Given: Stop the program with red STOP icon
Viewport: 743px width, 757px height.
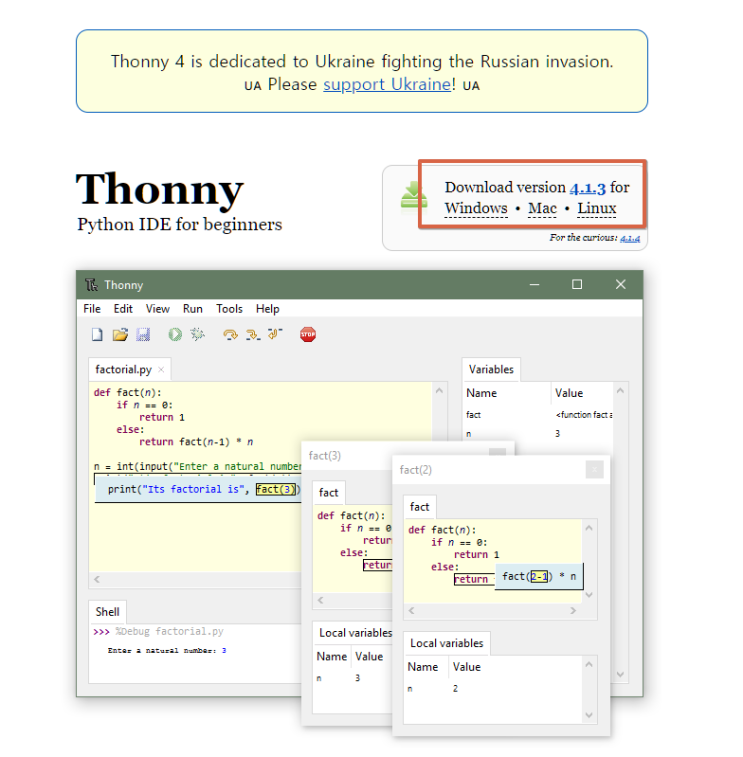Looking at the screenshot, I should pyautogui.click(x=308, y=334).
